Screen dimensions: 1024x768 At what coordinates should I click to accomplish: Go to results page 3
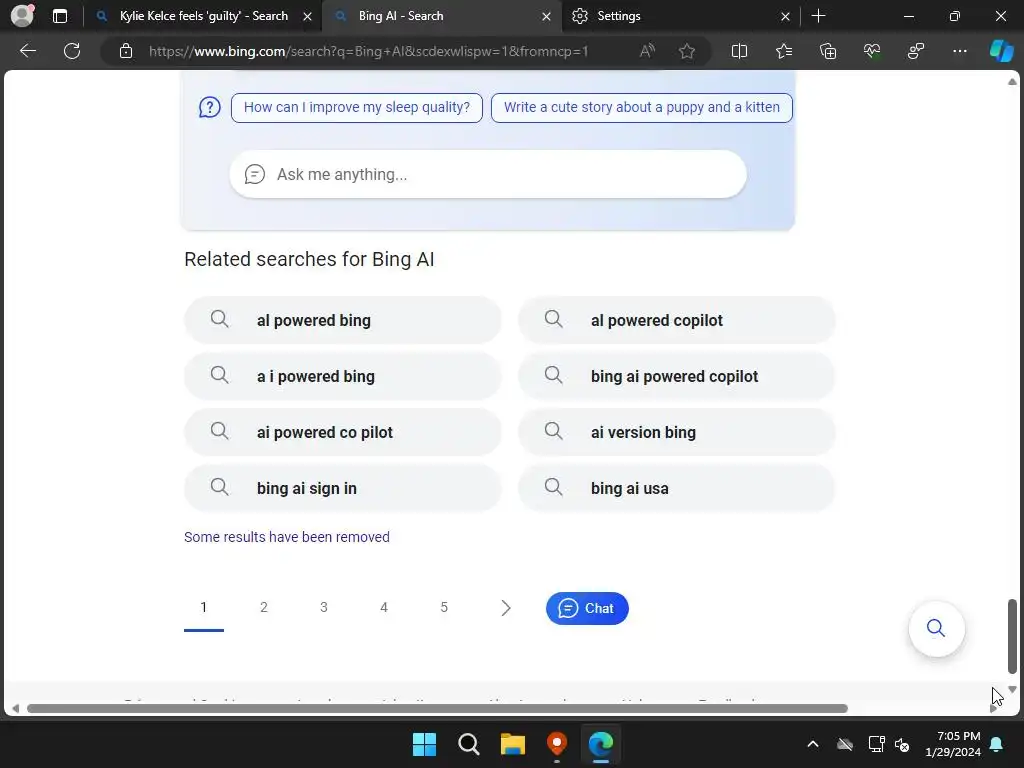[324, 607]
